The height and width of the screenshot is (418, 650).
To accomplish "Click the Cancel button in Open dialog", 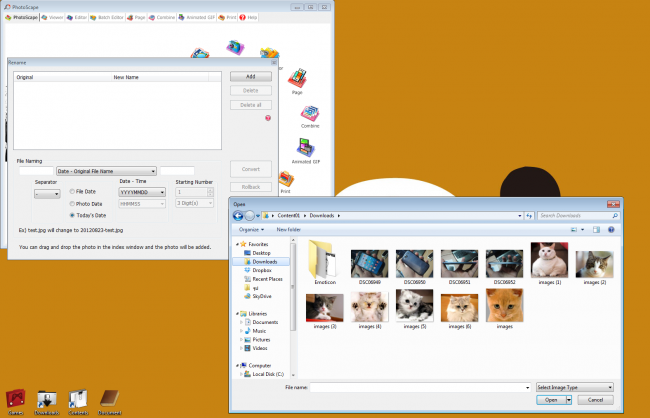I will pos(595,400).
